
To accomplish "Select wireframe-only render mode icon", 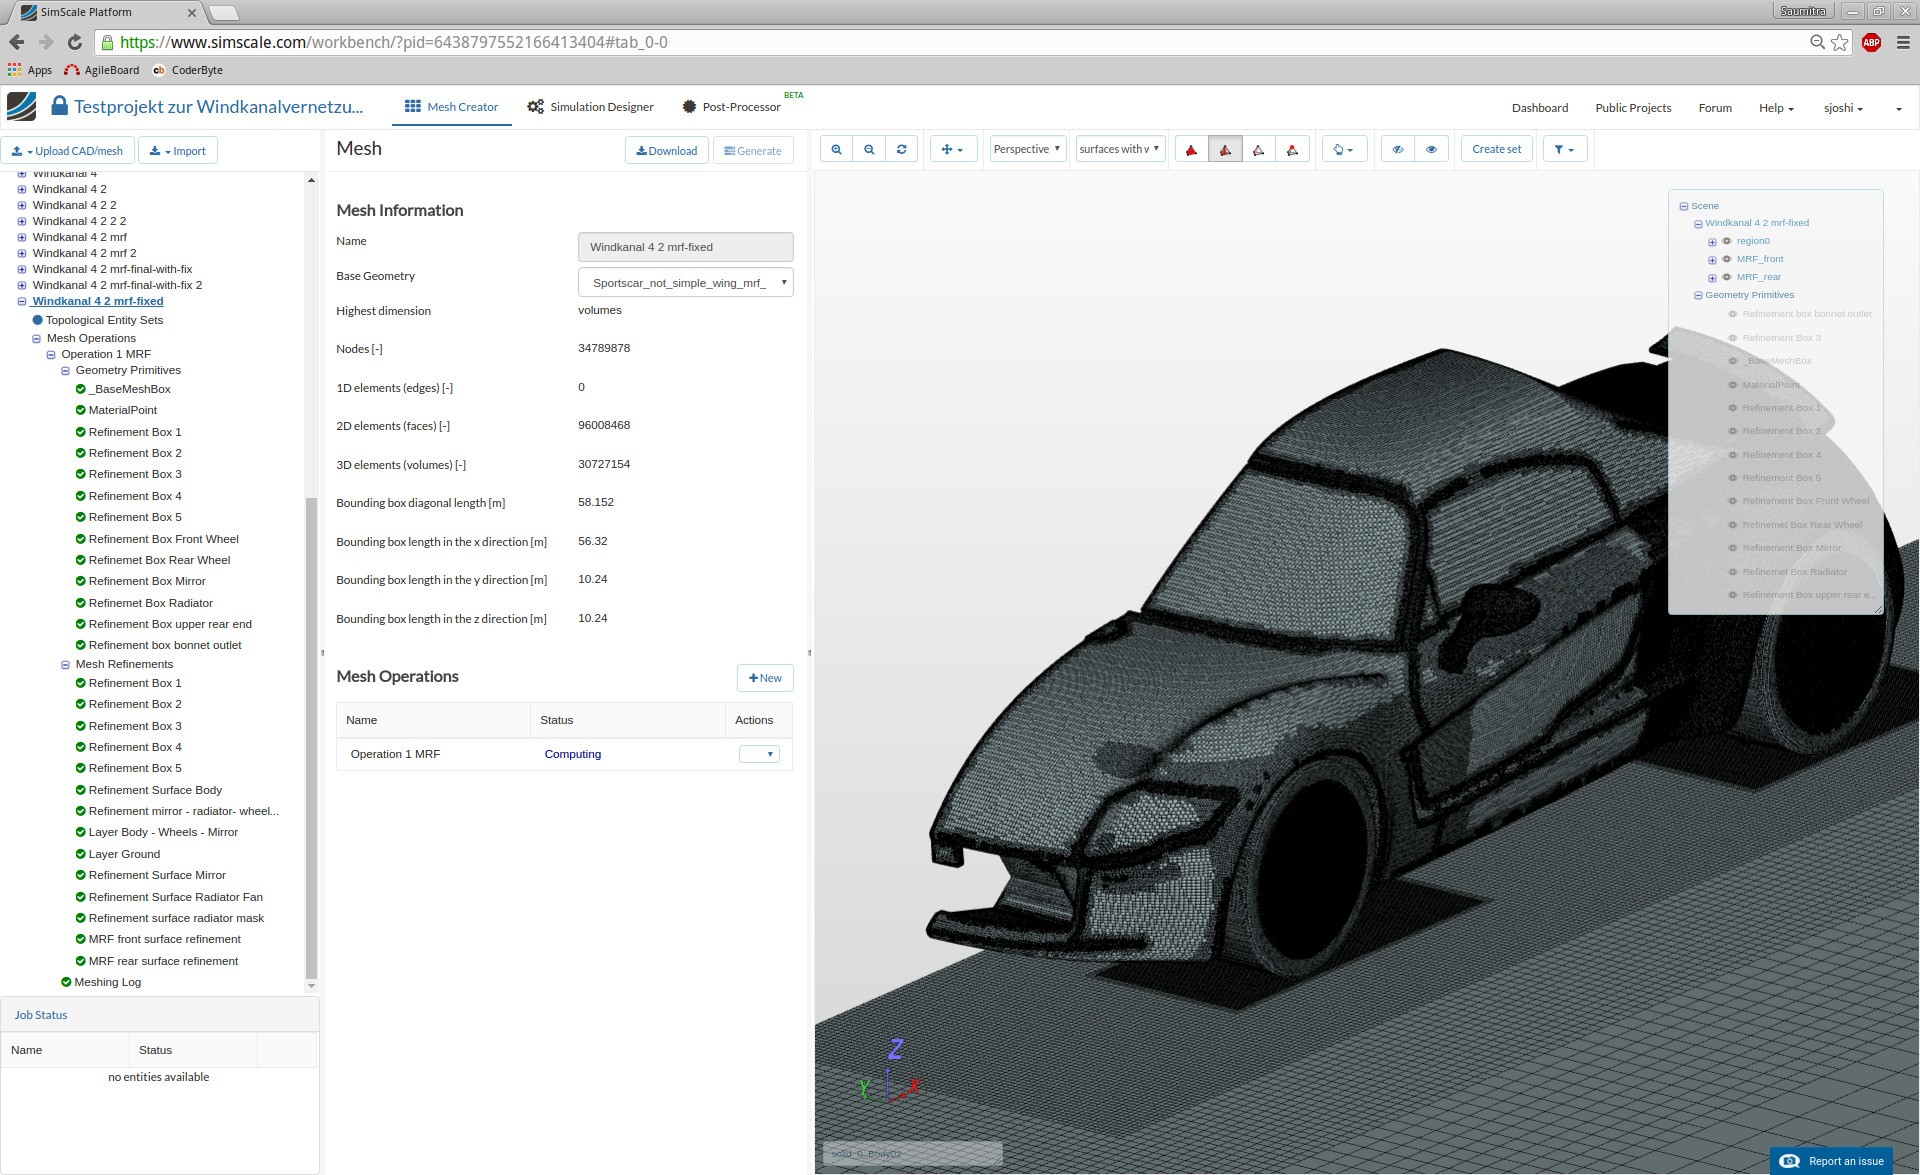I will click(1258, 150).
